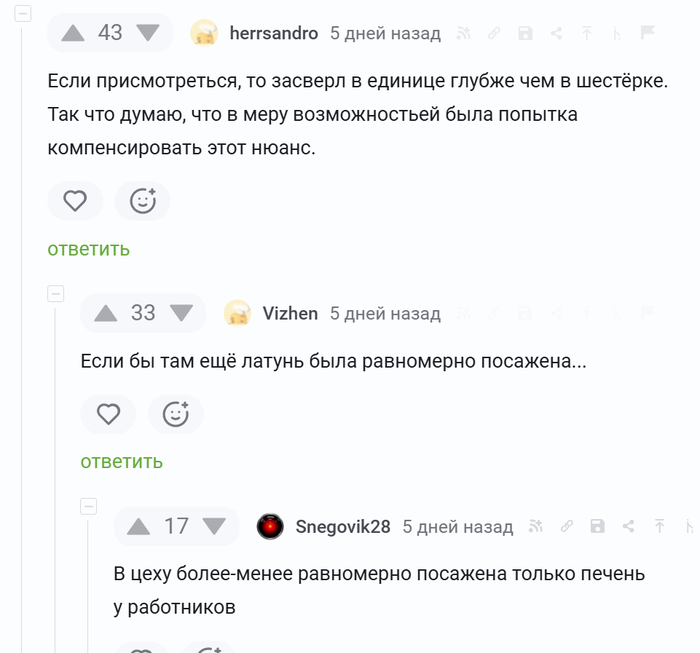Open emoji reactions under Vizhen's comment
700x653 pixels.
[x=175, y=414]
